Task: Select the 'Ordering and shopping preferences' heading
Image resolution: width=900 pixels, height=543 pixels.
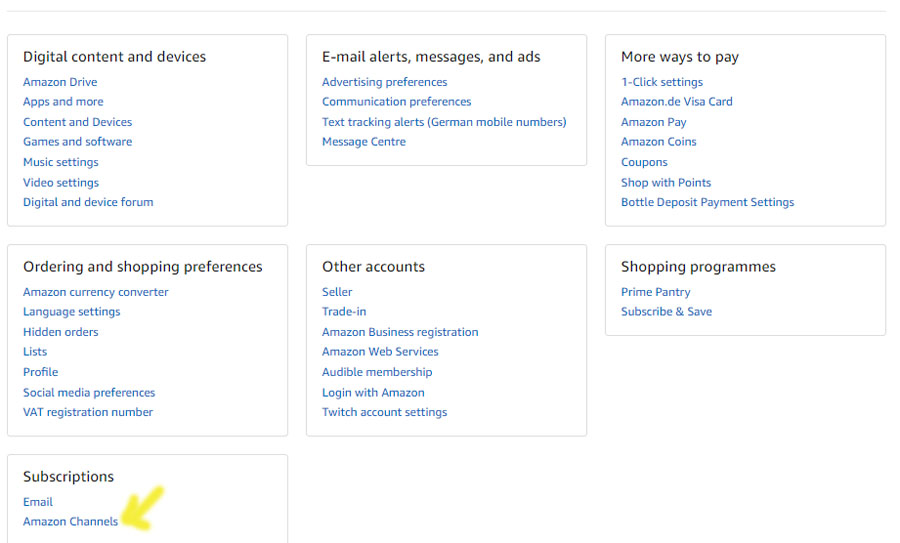Action: [142, 267]
